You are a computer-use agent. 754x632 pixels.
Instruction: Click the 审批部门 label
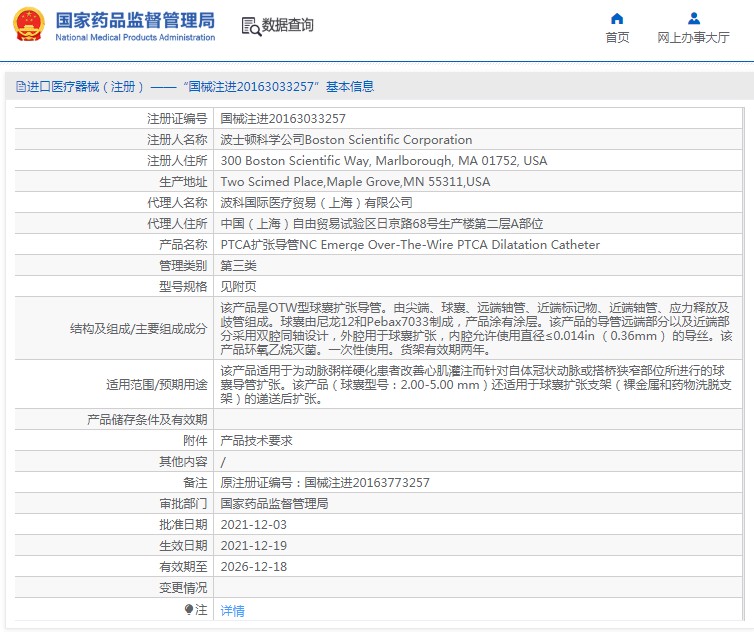click(x=183, y=504)
